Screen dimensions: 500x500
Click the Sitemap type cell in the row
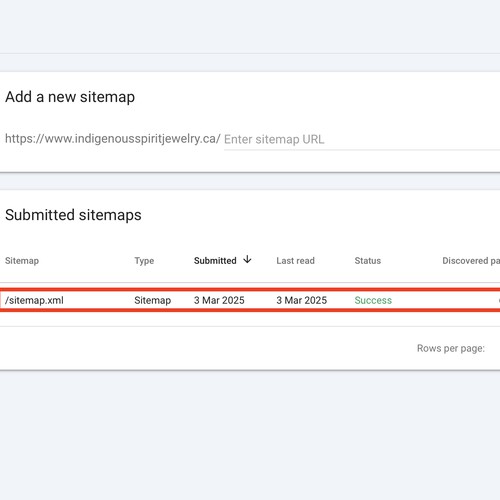coord(153,300)
